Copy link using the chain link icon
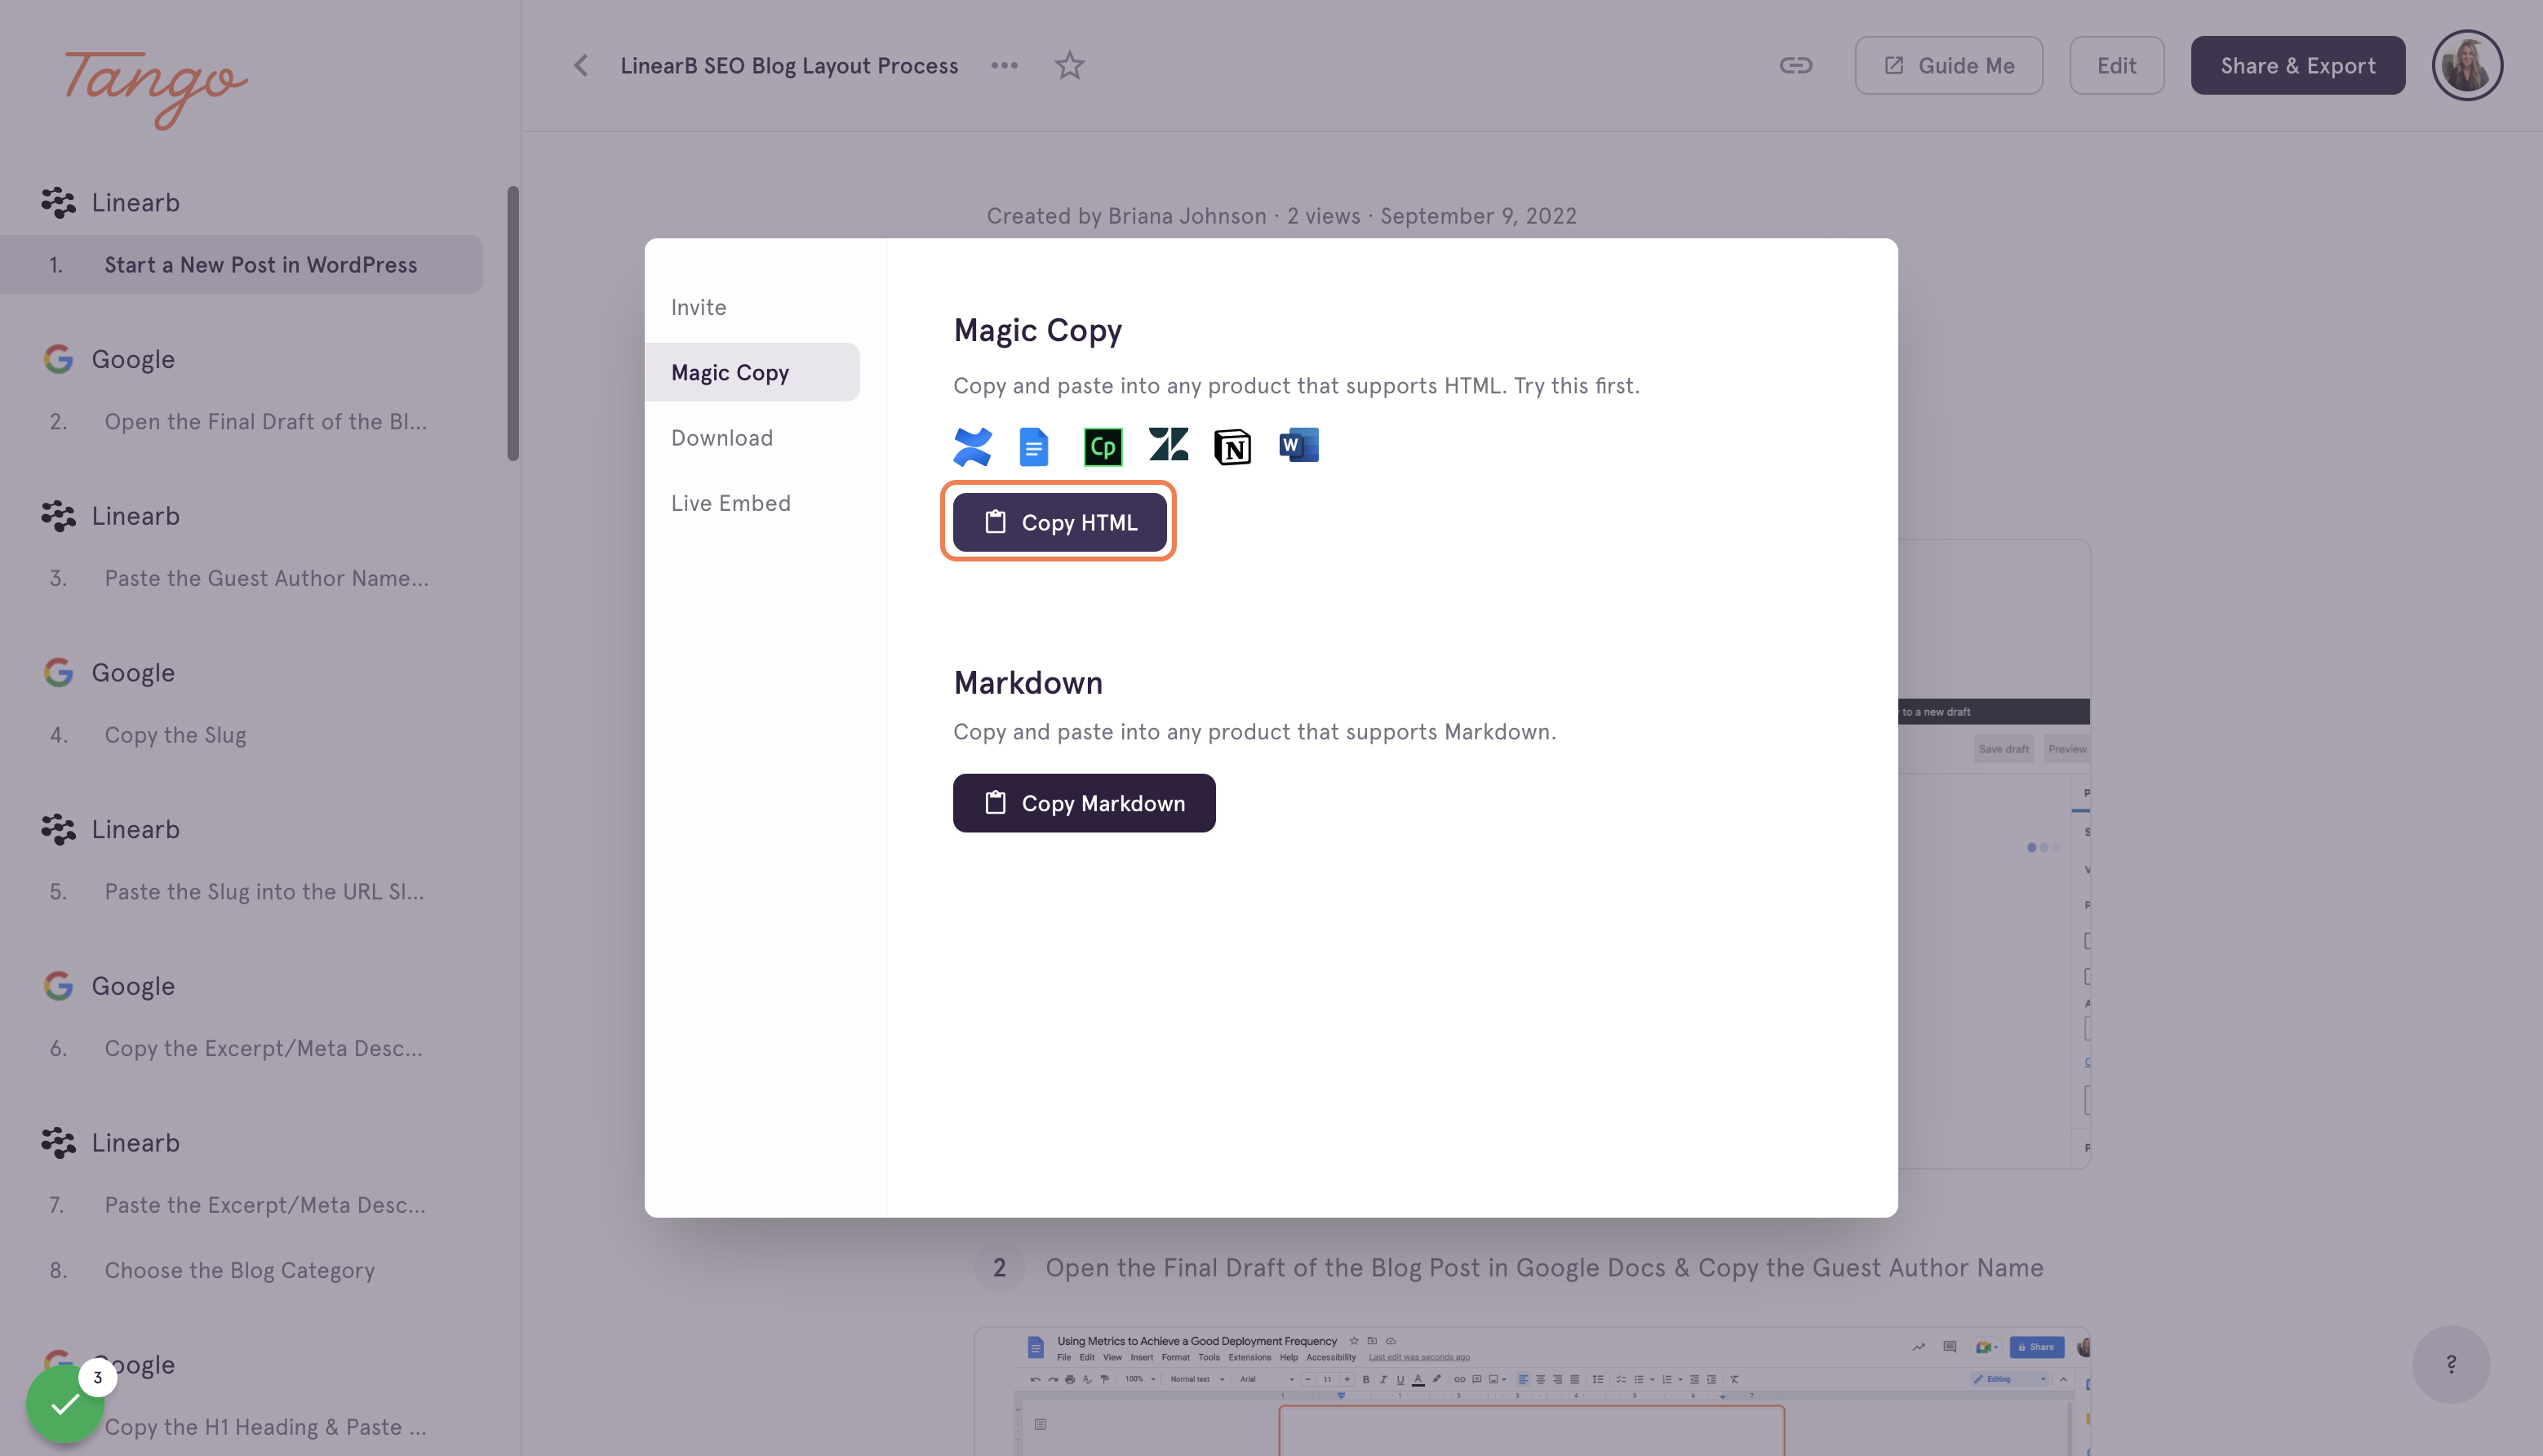This screenshot has width=2543, height=1456. pyautogui.click(x=1796, y=66)
